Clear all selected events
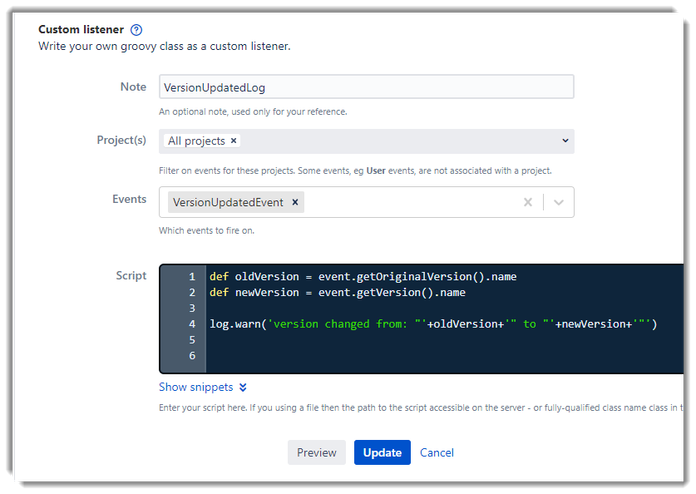Screen dimensions: 696x494 527,202
